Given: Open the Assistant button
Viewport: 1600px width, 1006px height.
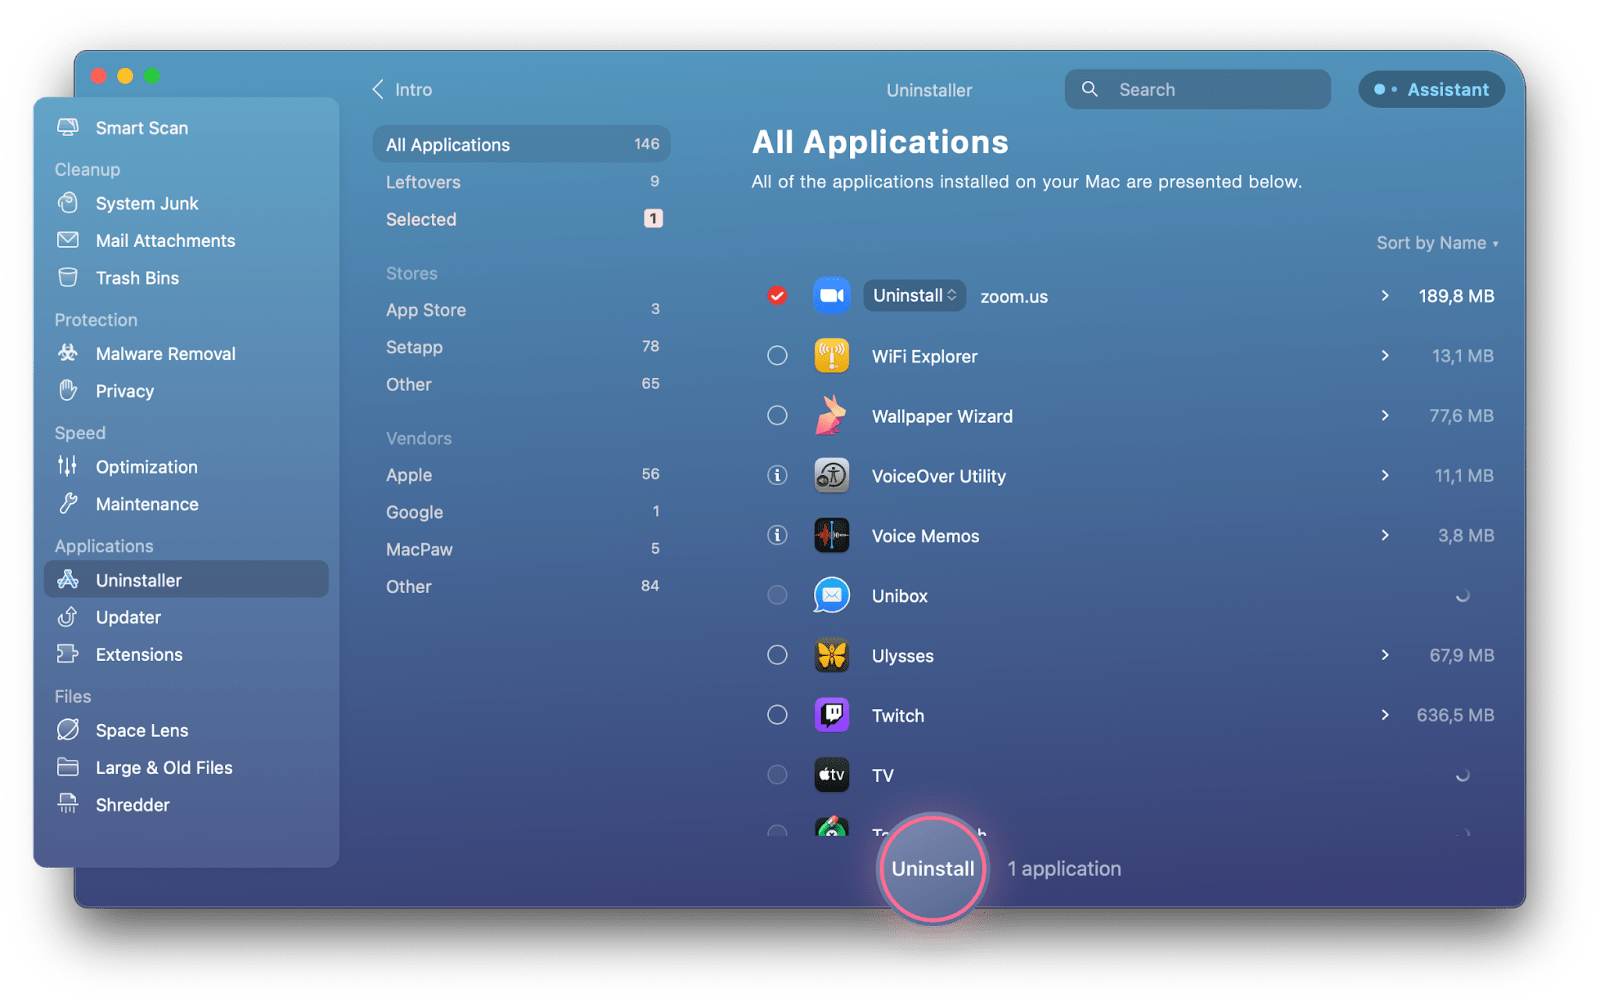Looking at the screenshot, I should coord(1431,89).
